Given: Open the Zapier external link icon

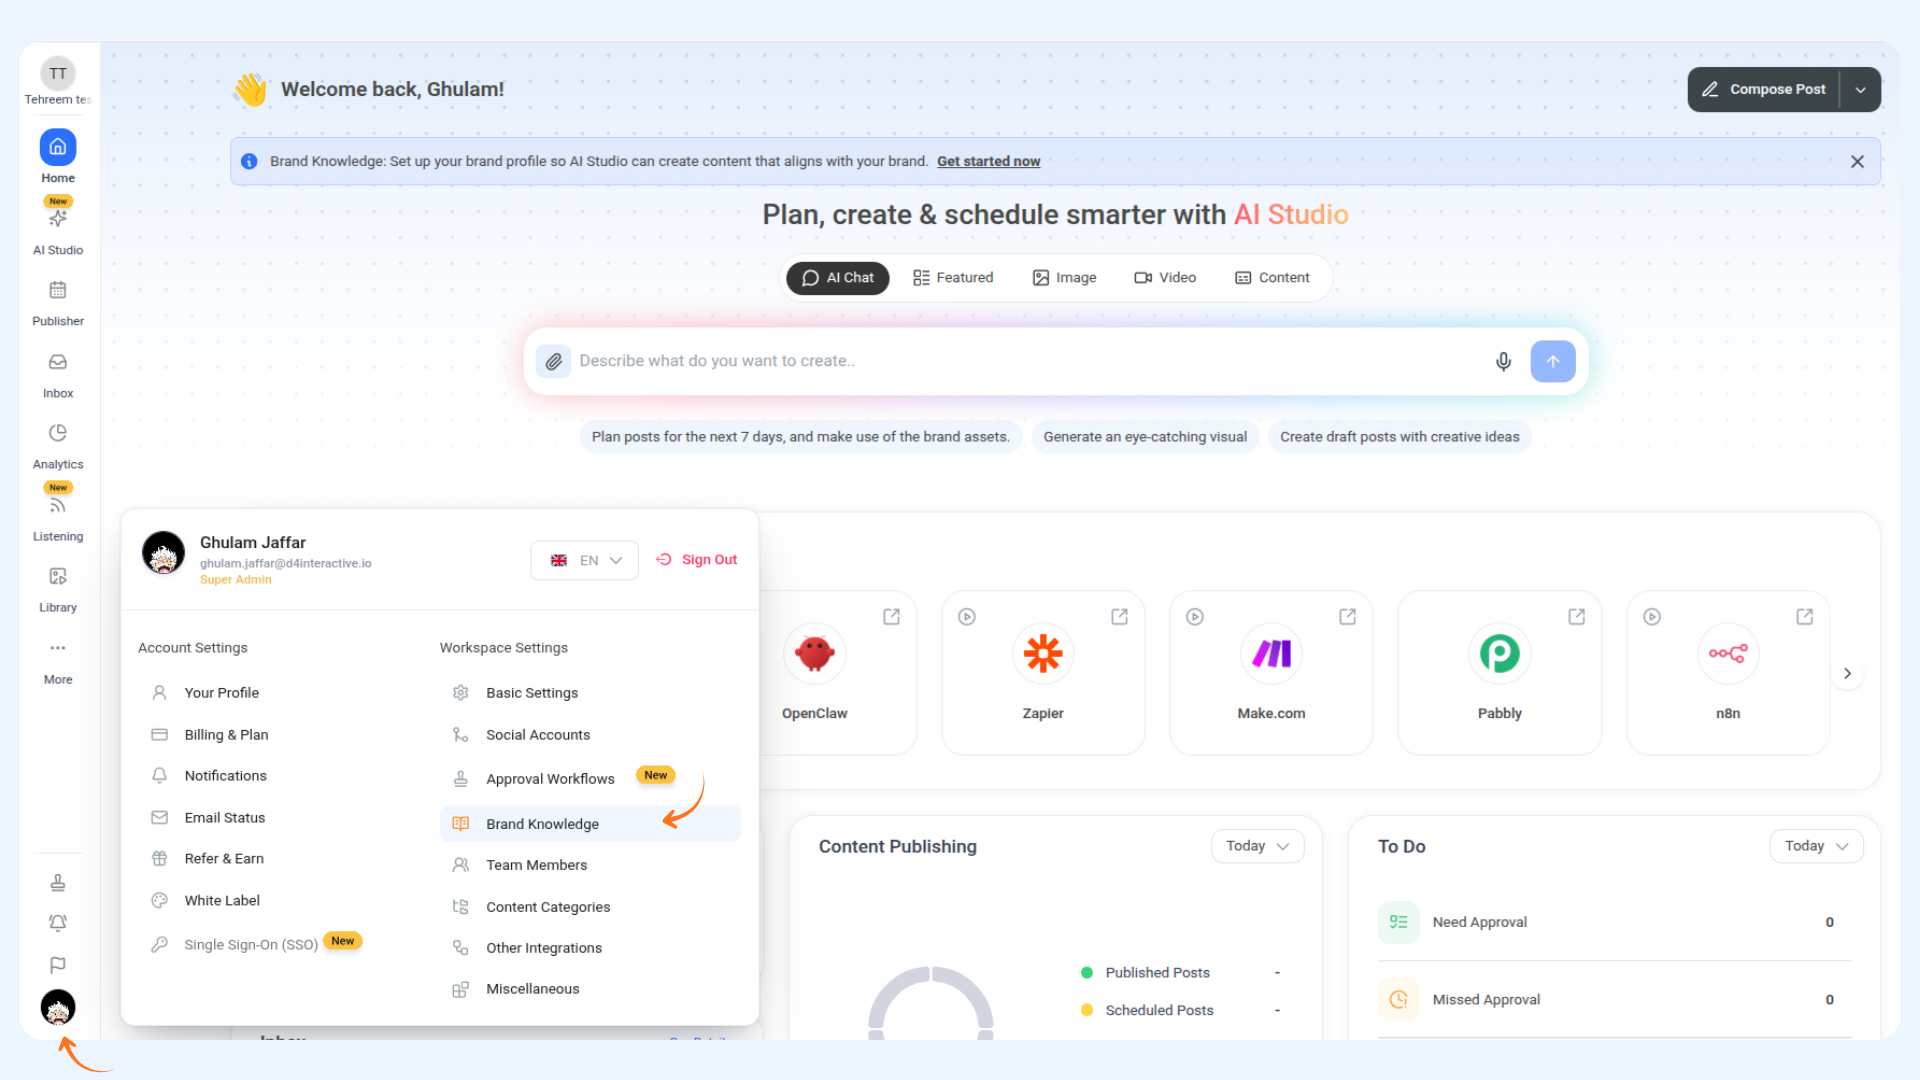Looking at the screenshot, I should [1120, 617].
